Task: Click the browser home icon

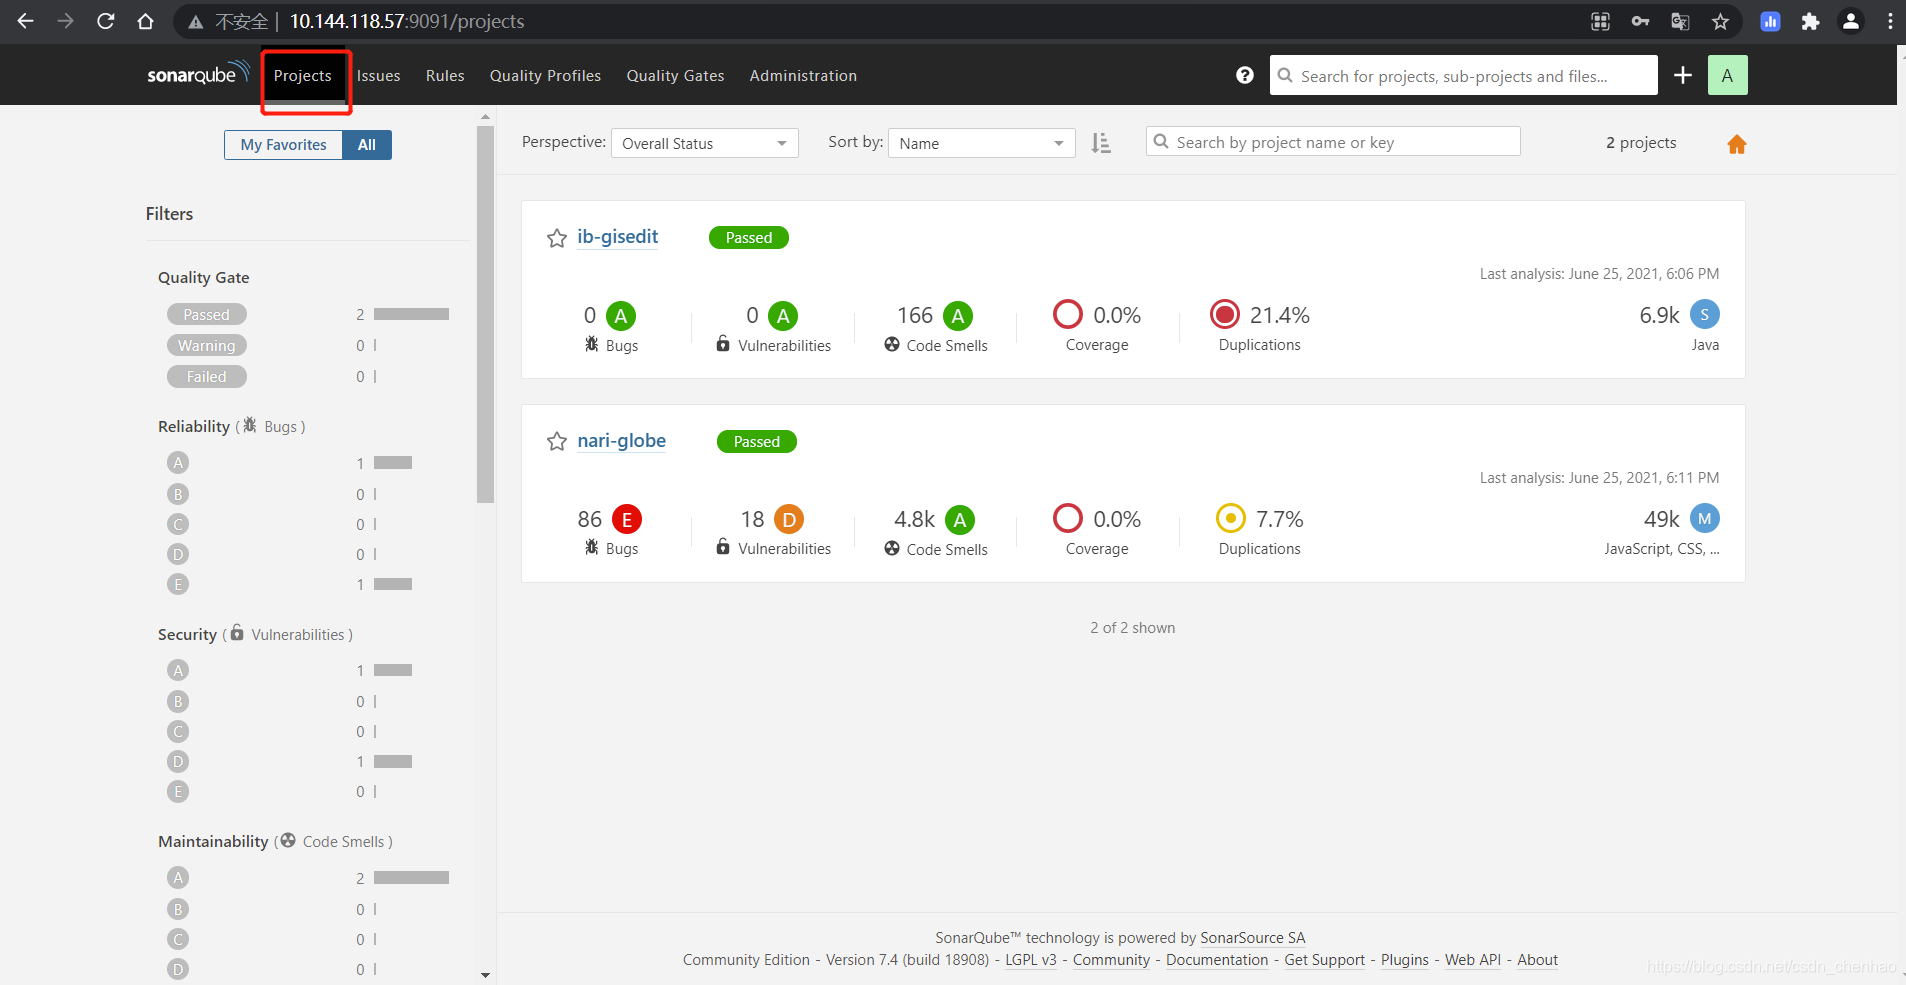Action: 145,21
